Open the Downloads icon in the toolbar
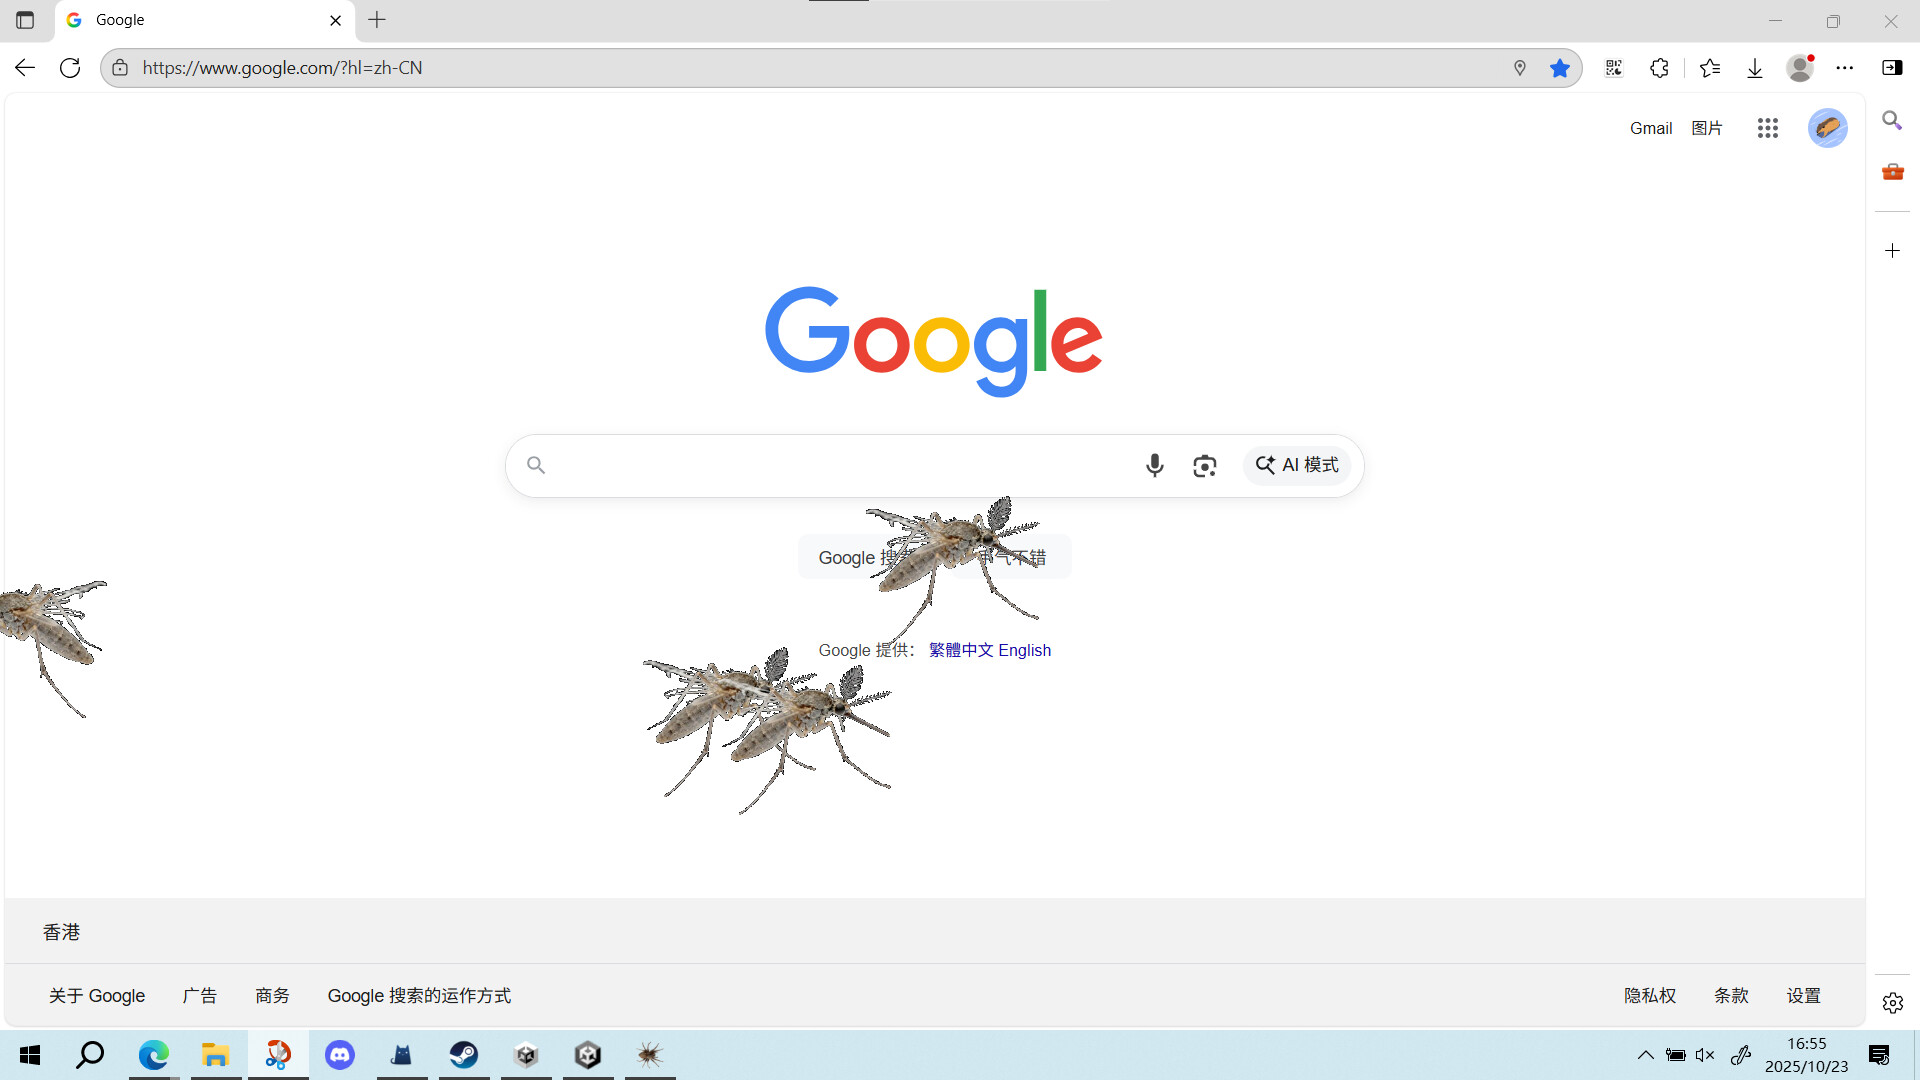This screenshot has height=1080, width=1920. click(x=1755, y=67)
